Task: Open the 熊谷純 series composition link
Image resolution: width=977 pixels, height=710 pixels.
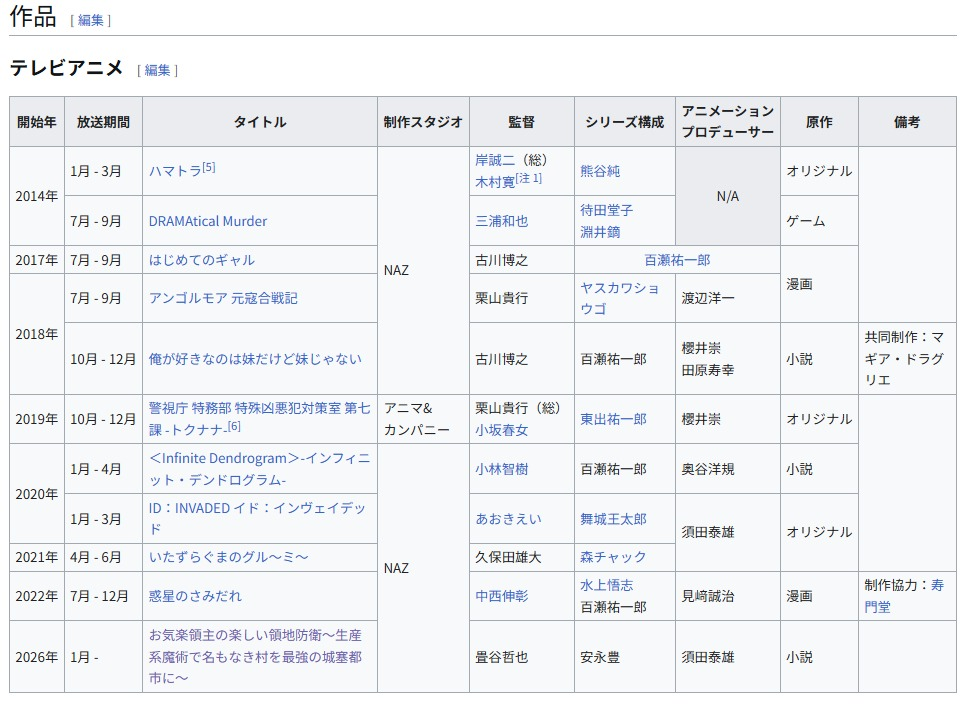Action: (x=600, y=171)
